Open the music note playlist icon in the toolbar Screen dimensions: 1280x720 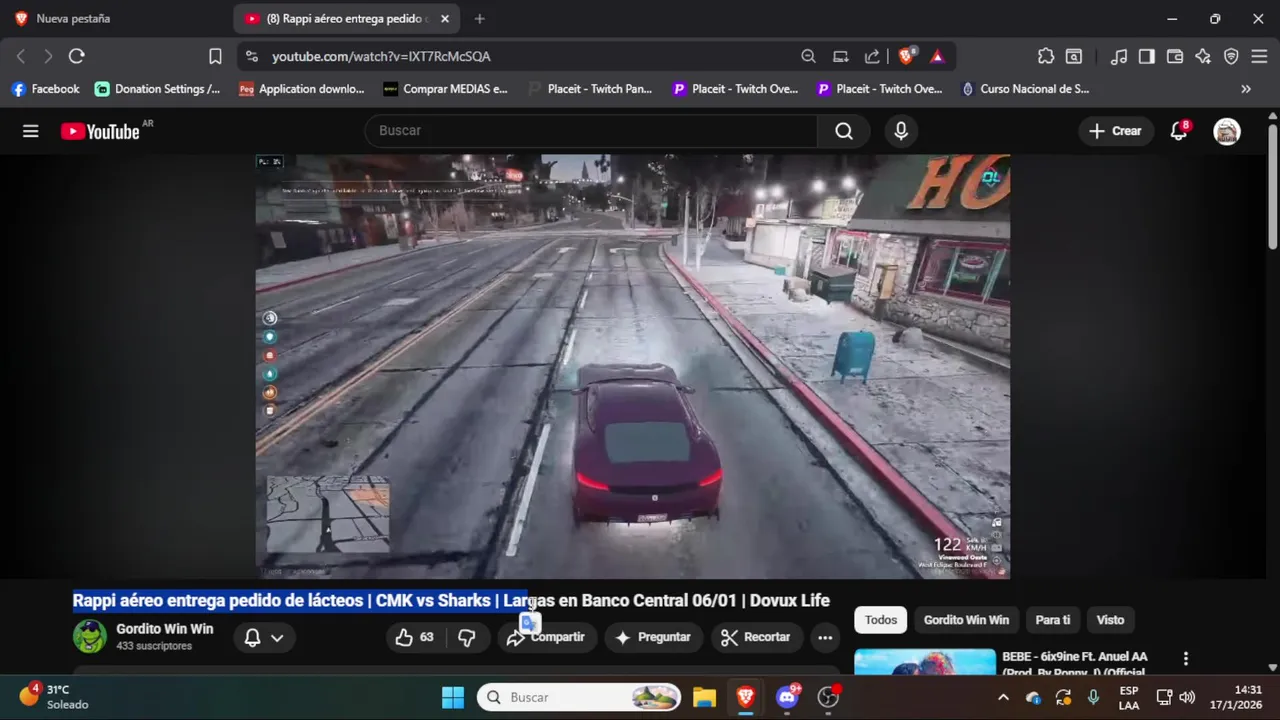1119,57
